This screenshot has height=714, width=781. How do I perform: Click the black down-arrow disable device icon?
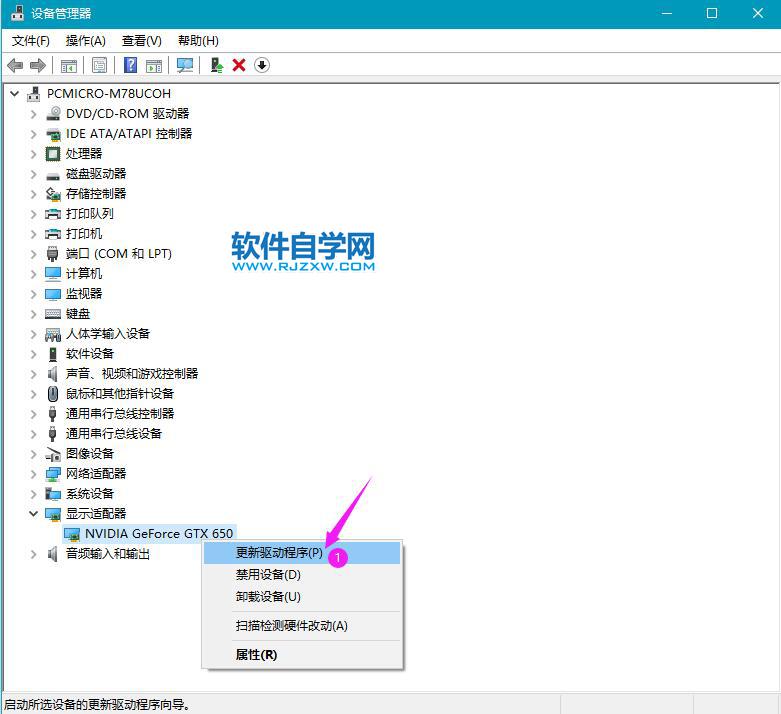click(x=262, y=65)
